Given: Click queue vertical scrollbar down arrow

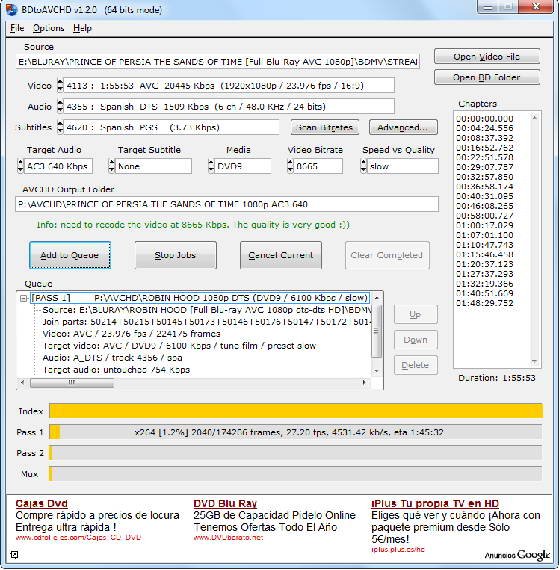Looking at the screenshot, I should pyautogui.click(x=377, y=371).
